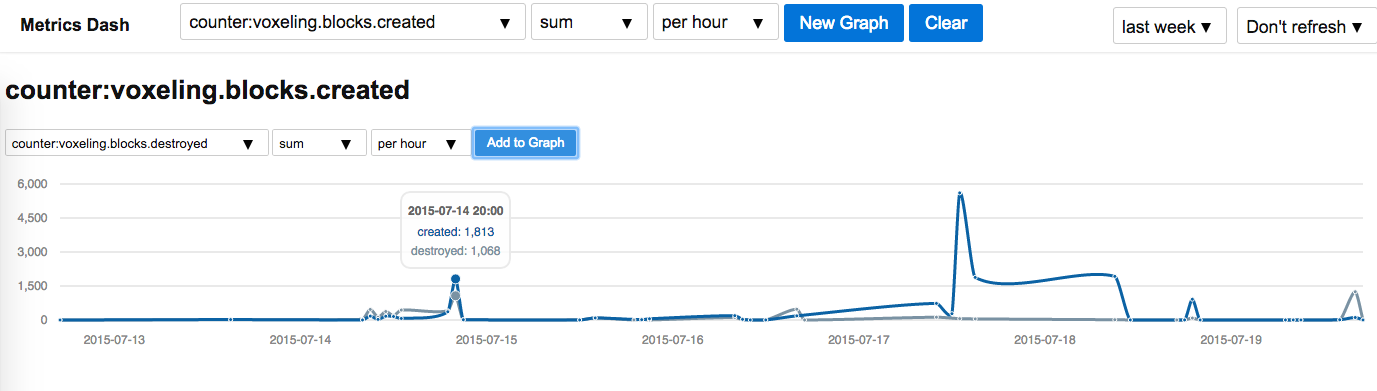Click the created data point at 2015-07-14 20:00
This screenshot has width=1377, height=391.
[x=455, y=279]
